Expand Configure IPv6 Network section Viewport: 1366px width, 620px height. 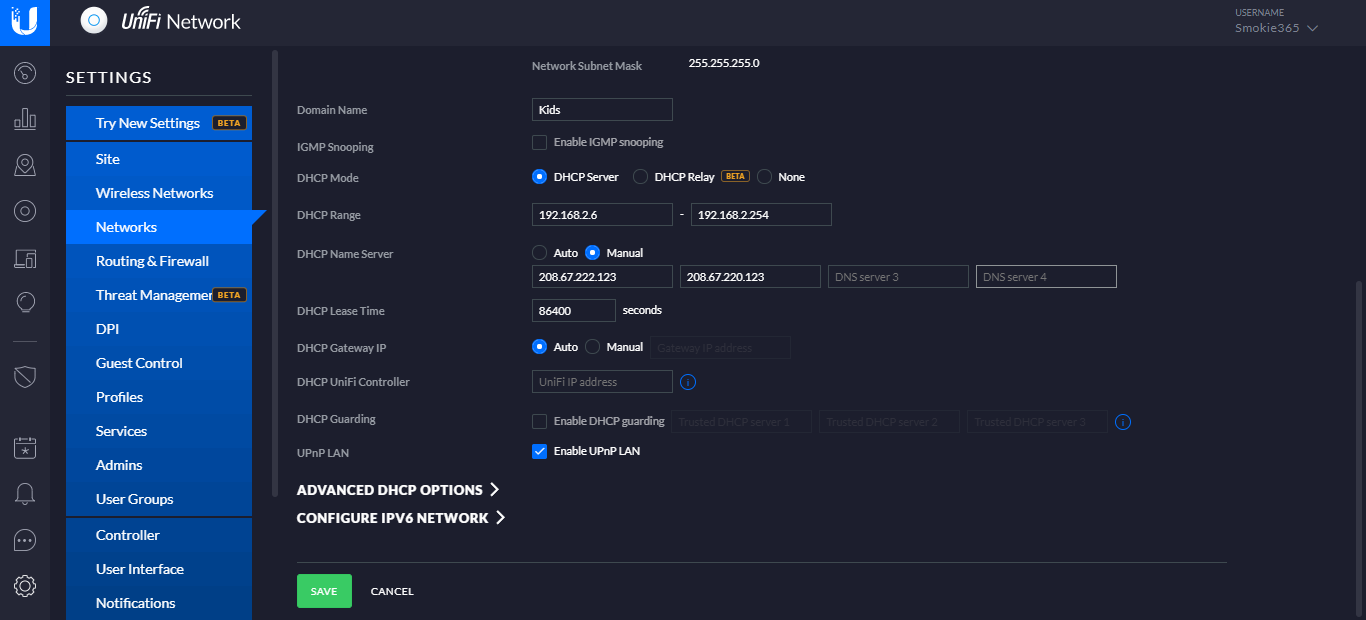pos(400,518)
